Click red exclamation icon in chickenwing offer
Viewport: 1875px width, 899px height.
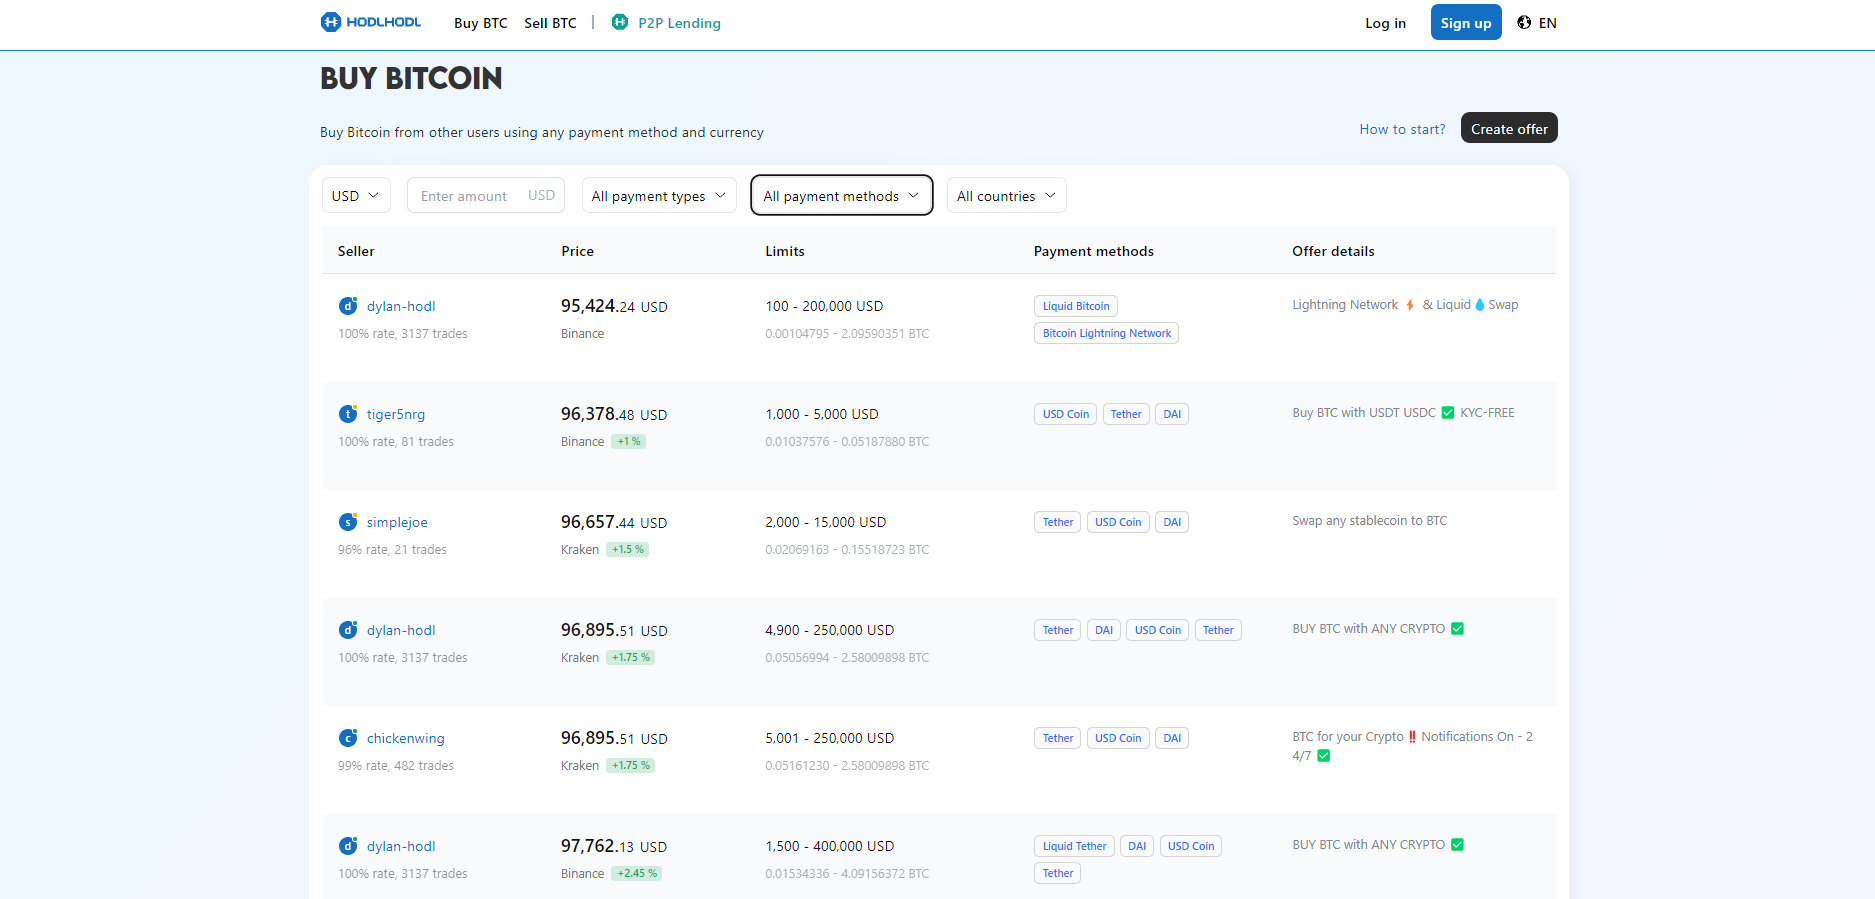point(1412,737)
